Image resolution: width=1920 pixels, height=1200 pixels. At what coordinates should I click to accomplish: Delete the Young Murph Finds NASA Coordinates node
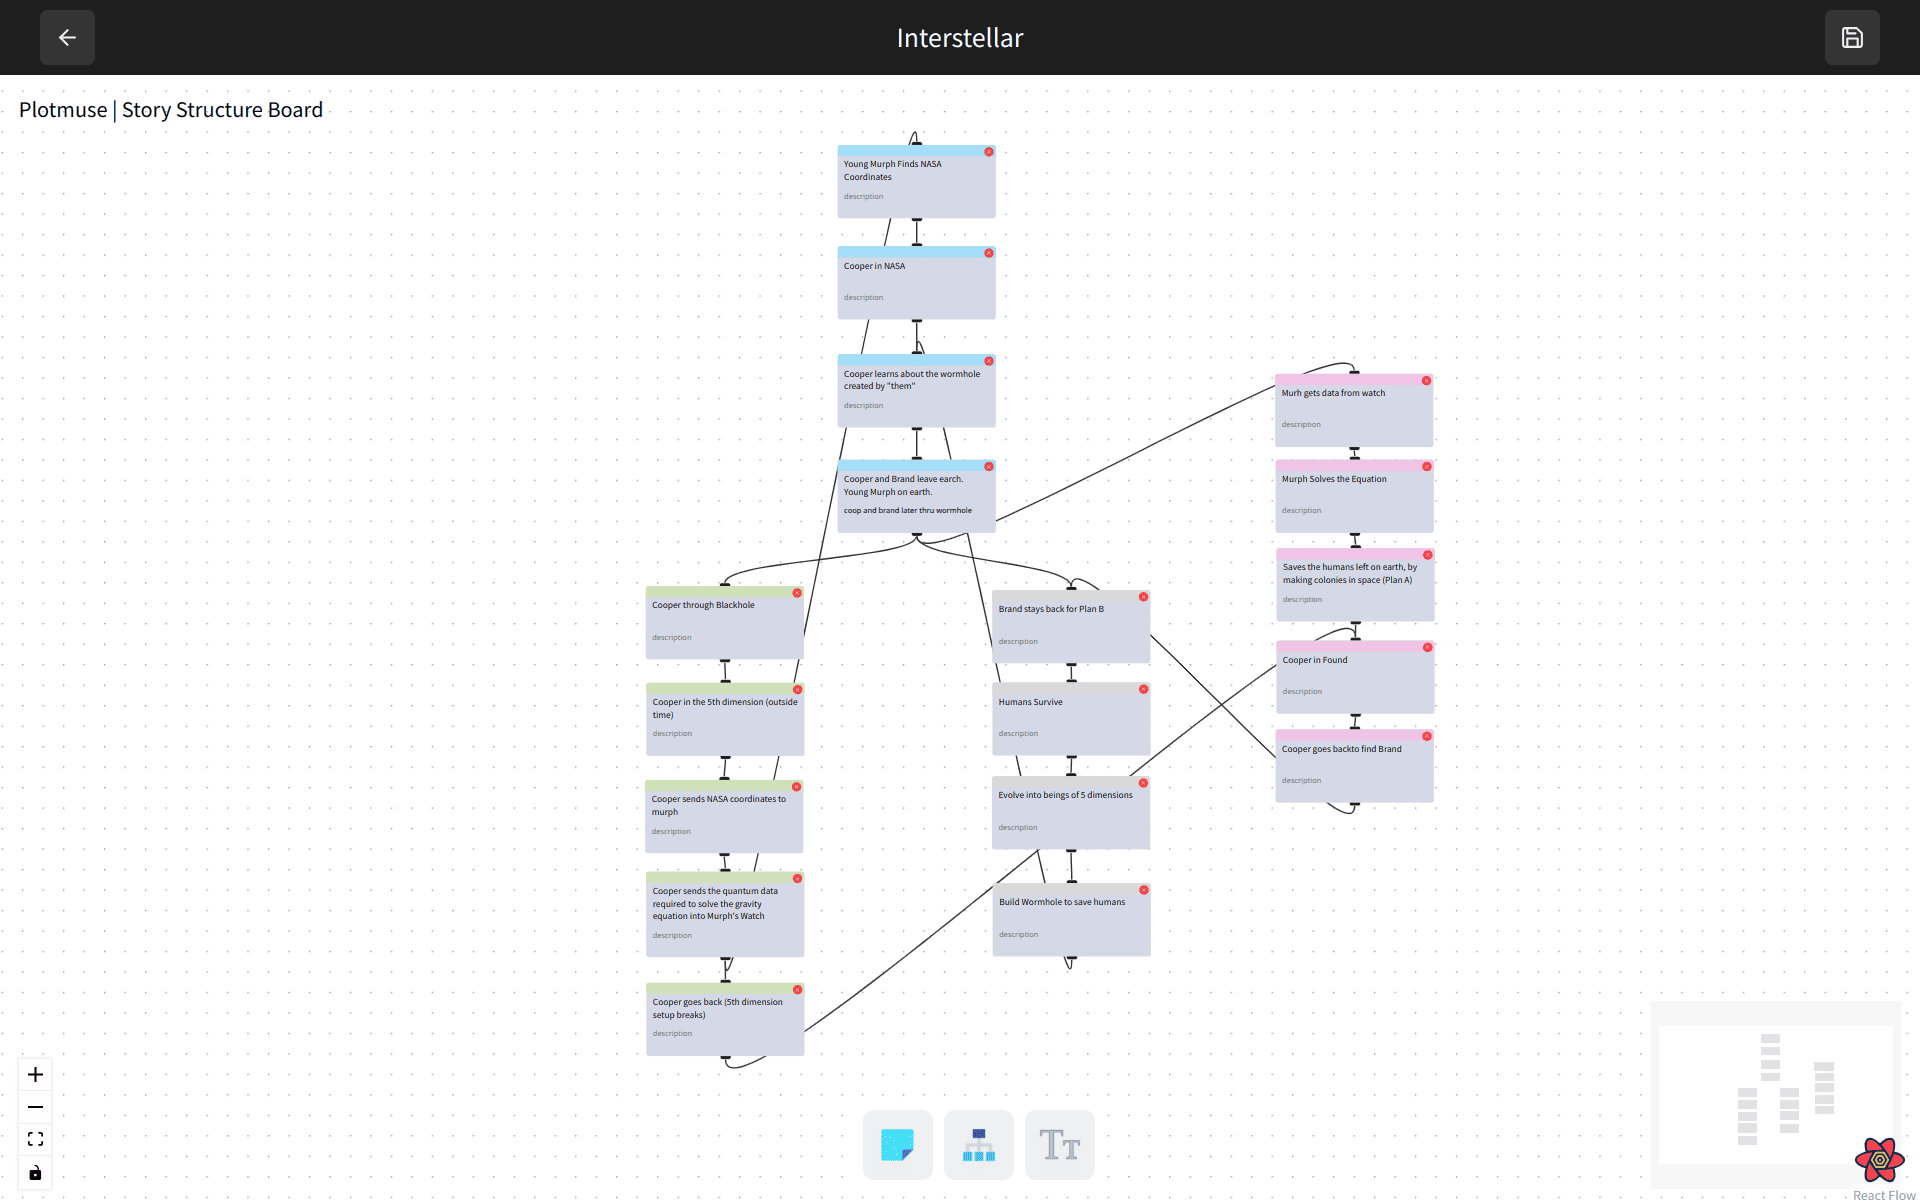coord(989,152)
